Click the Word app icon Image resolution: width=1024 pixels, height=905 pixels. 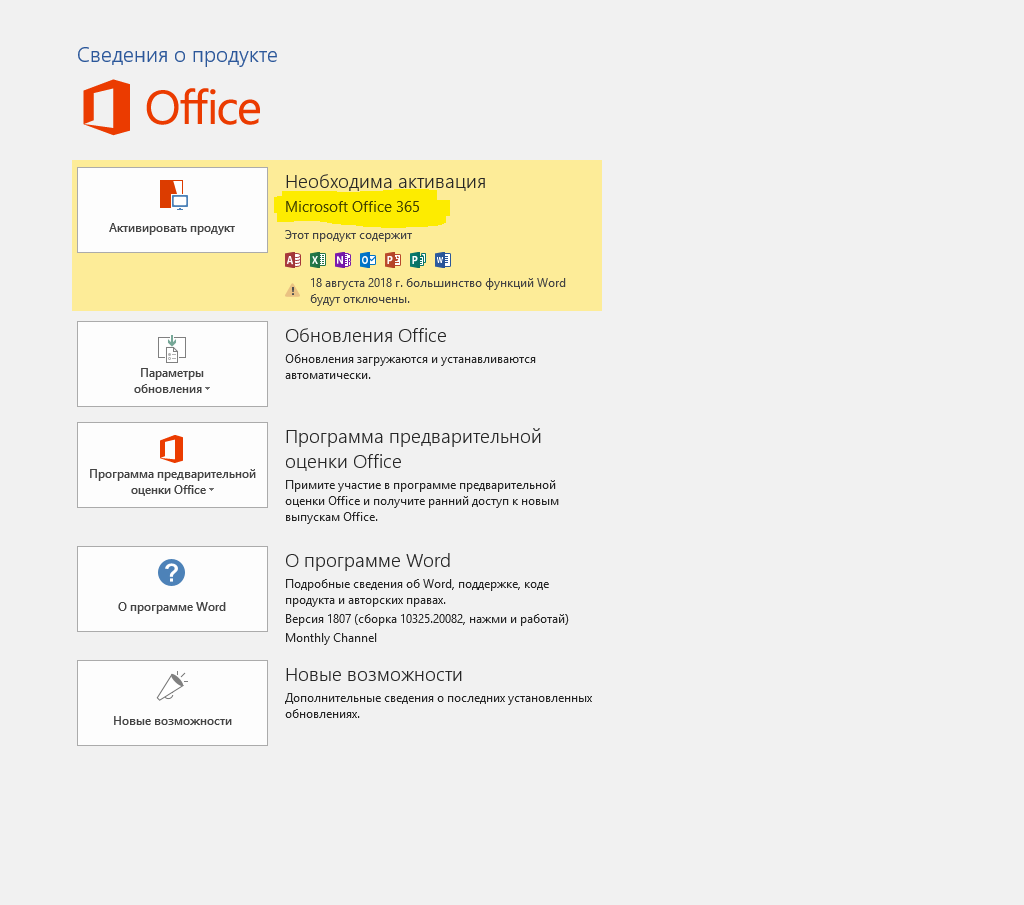tap(443, 260)
